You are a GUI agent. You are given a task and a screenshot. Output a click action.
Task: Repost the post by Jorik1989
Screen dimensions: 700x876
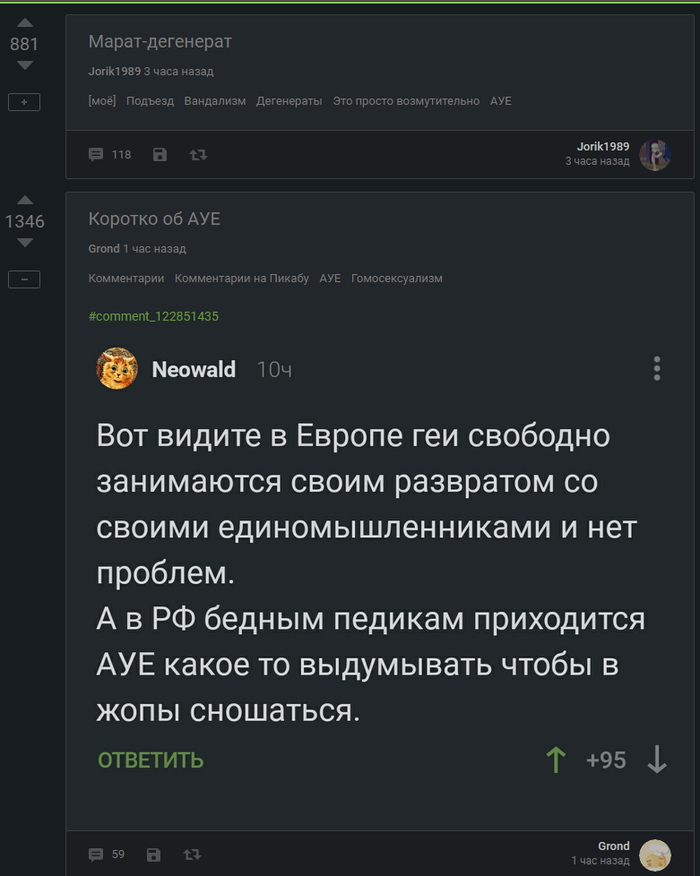198,154
